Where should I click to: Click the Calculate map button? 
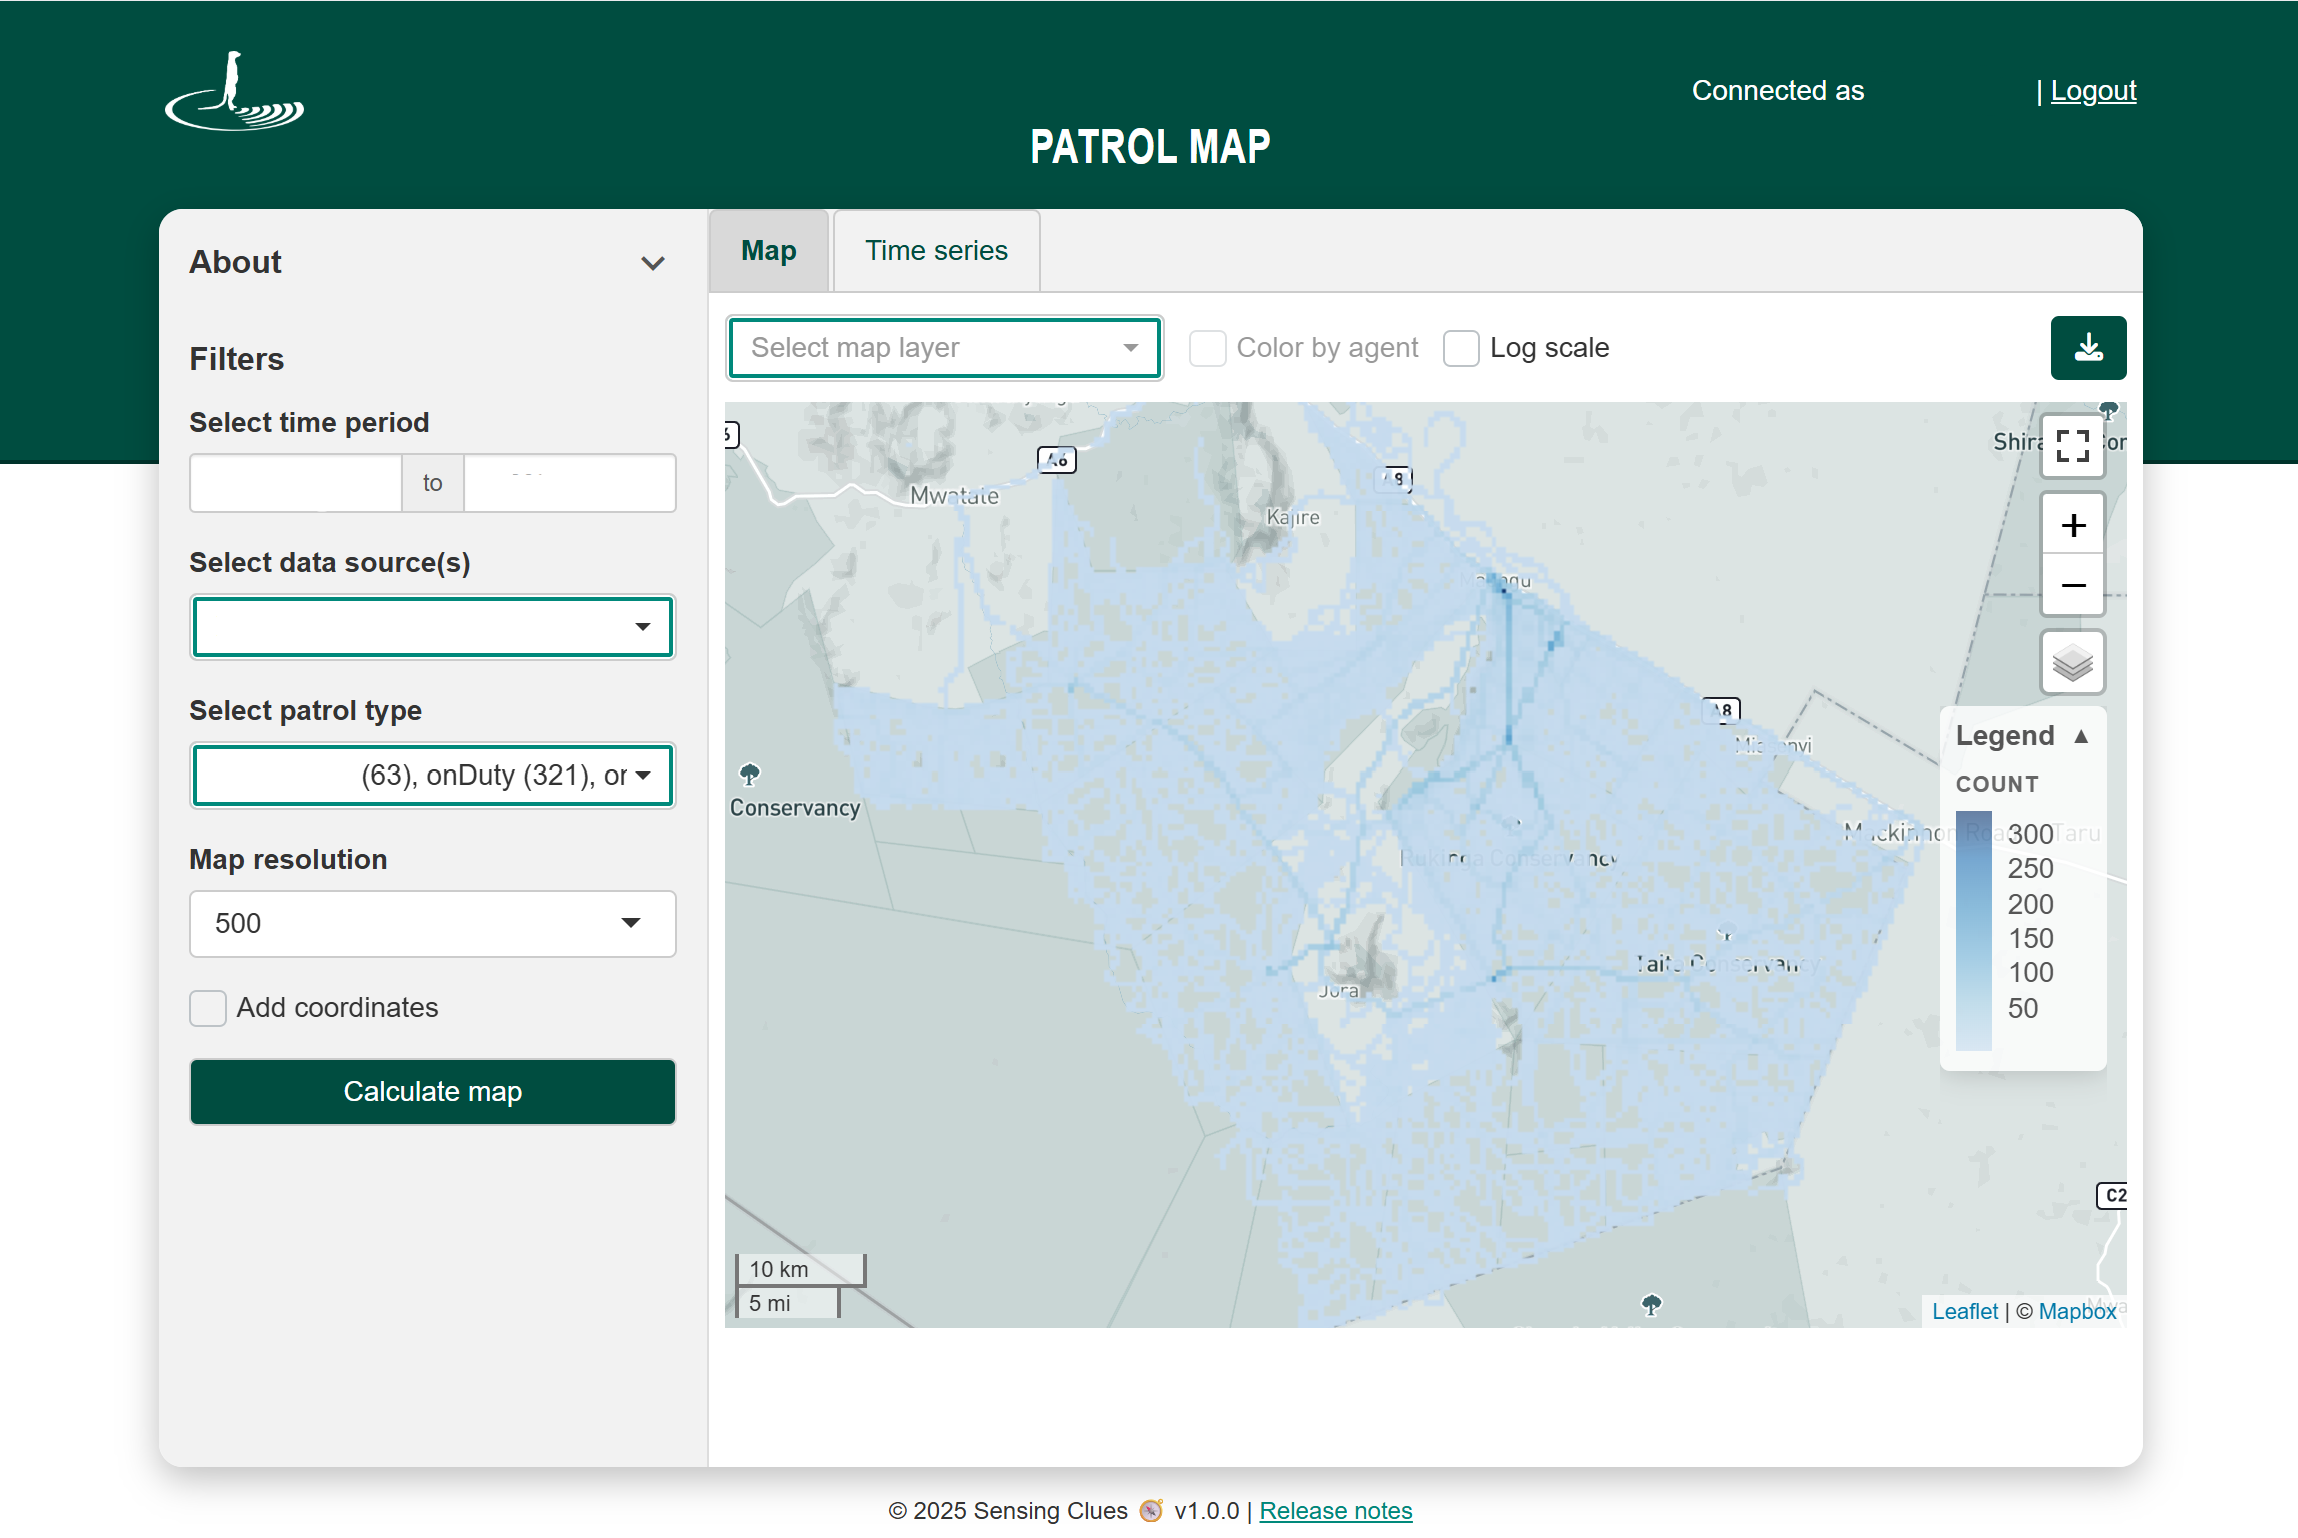click(432, 1092)
